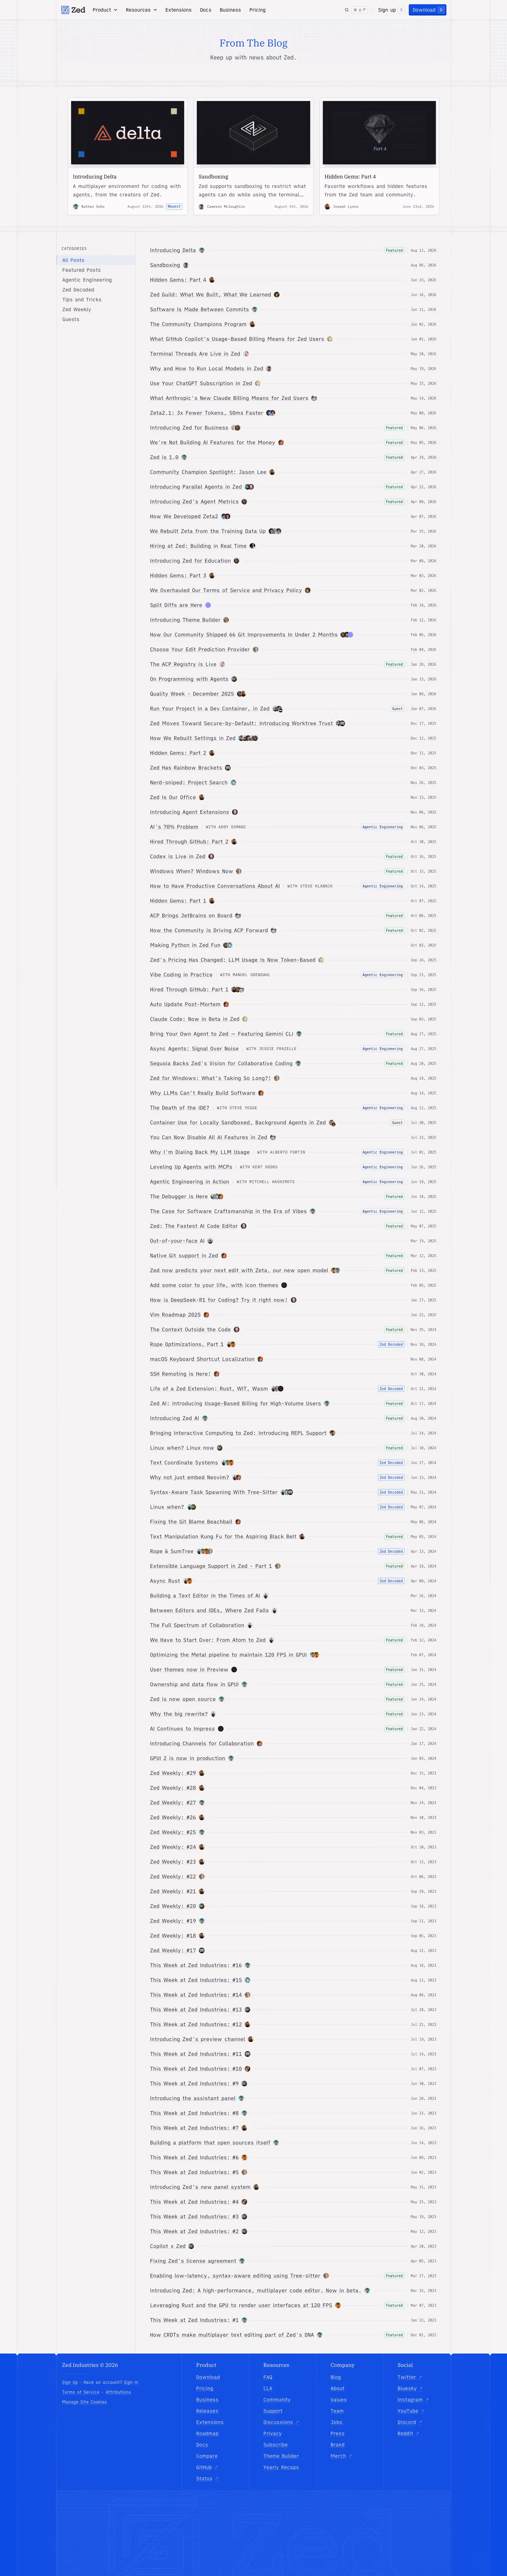This screenshot has height=2576, width=507.
Task: Open Manage Site Cookies in footer
Action: (x=84, y=2402)
